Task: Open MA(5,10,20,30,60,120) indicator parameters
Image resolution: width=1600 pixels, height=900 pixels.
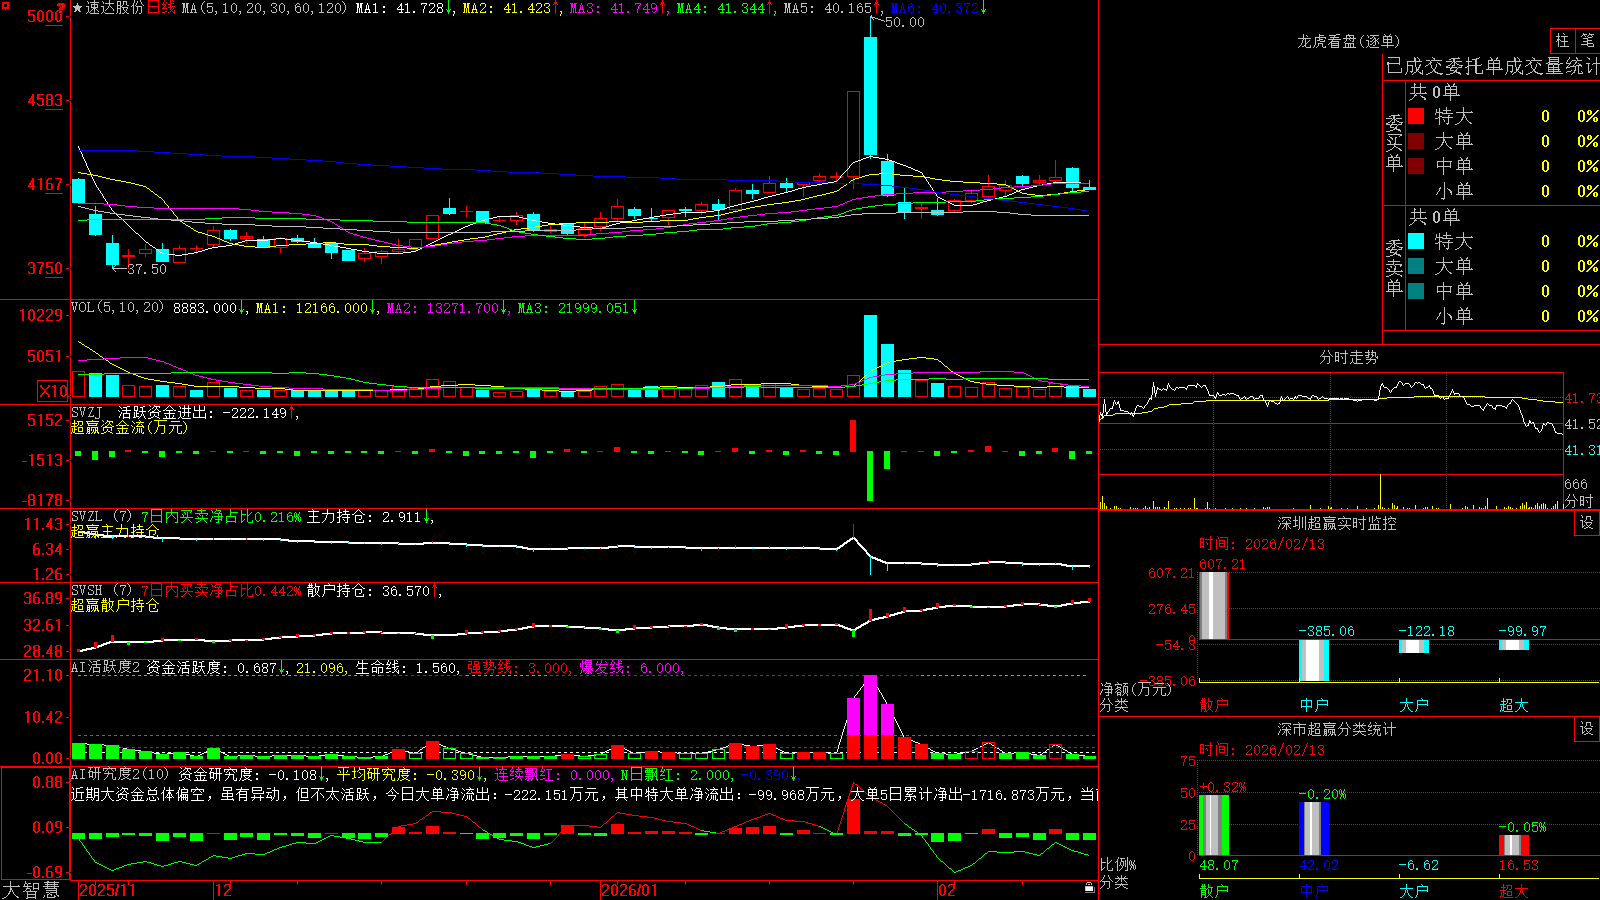Action: [x=264, y=8]
